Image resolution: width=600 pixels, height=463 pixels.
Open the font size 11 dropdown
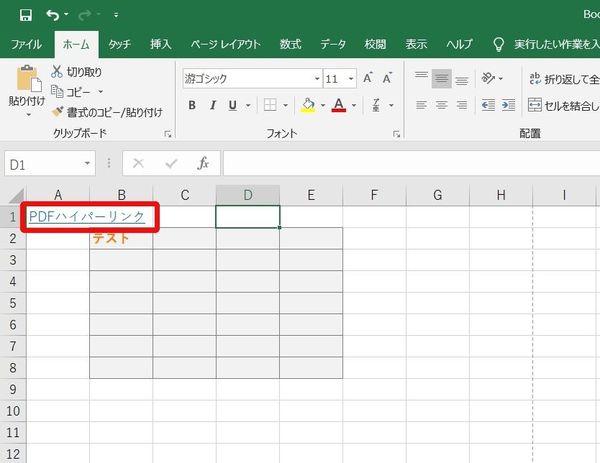pyautogui.click(x=351, y=79)
